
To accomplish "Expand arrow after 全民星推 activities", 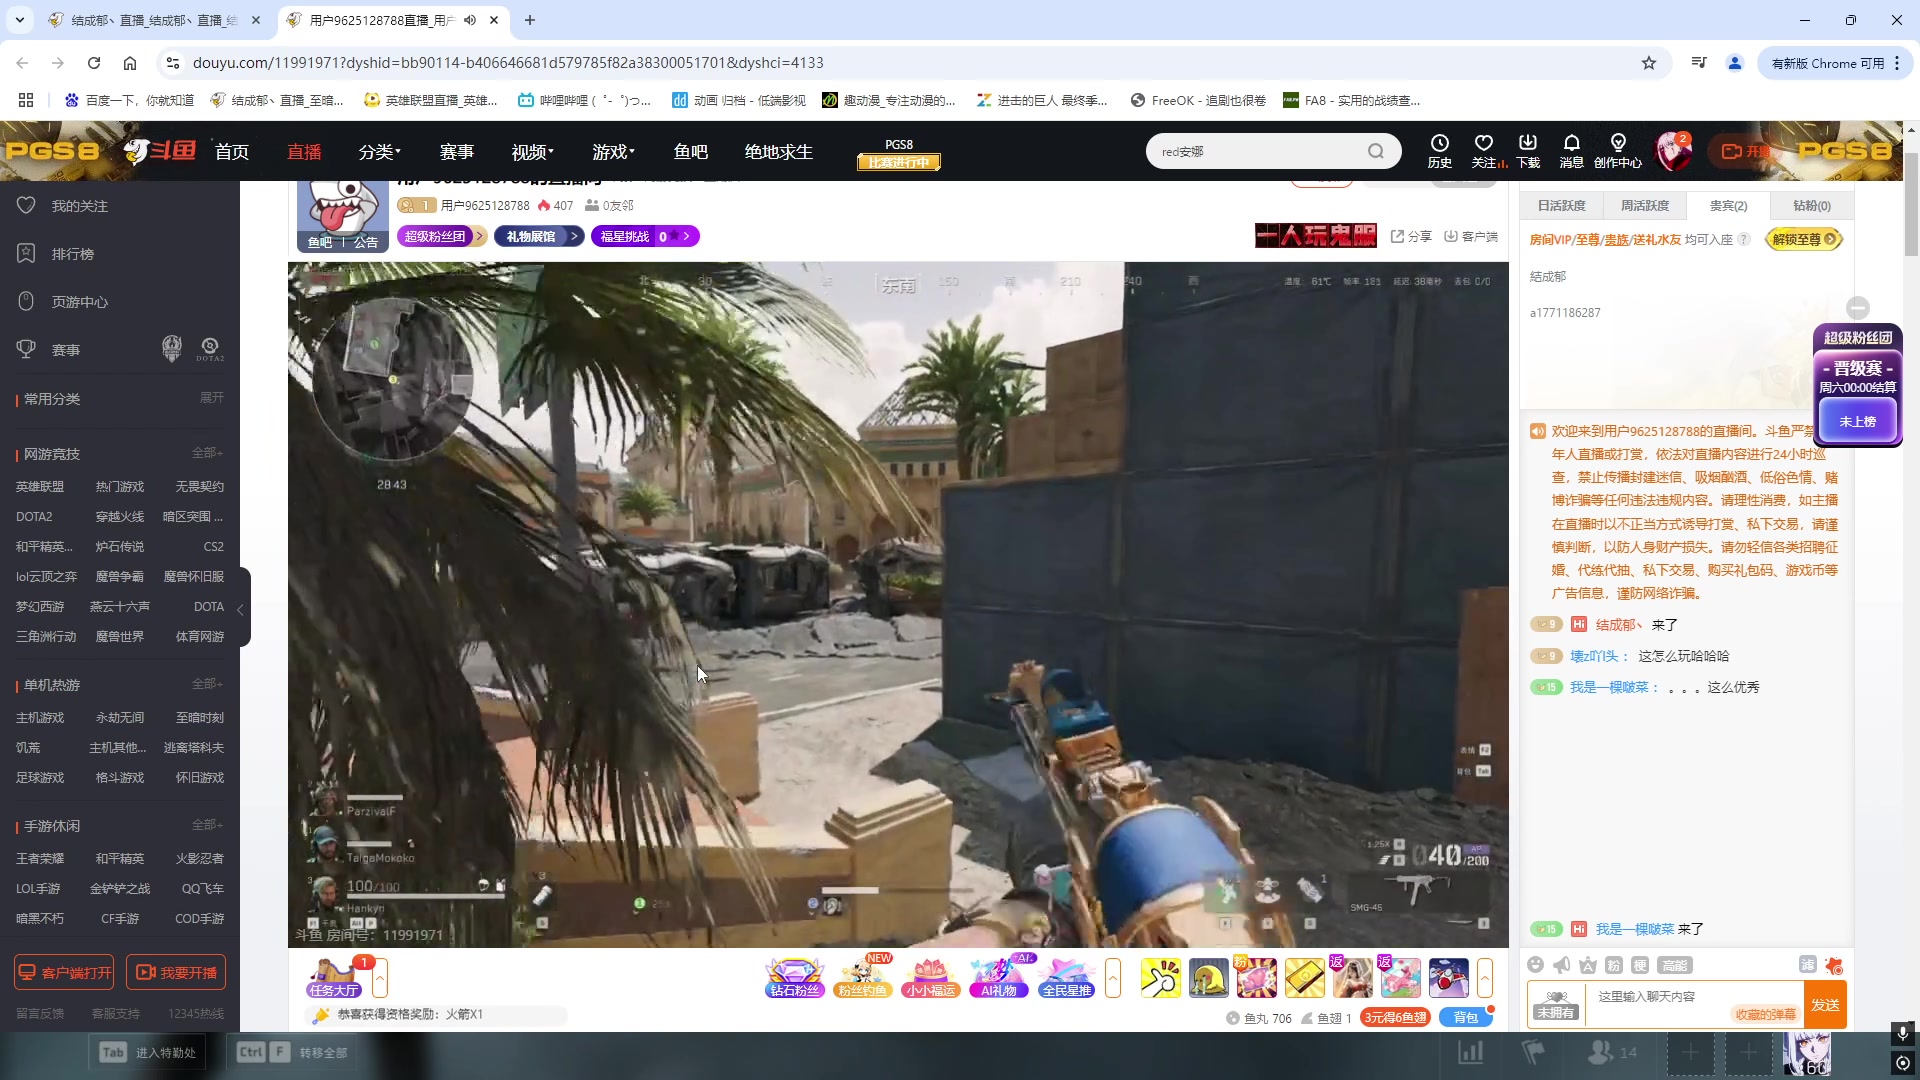I will click(x=1113, y=977).
